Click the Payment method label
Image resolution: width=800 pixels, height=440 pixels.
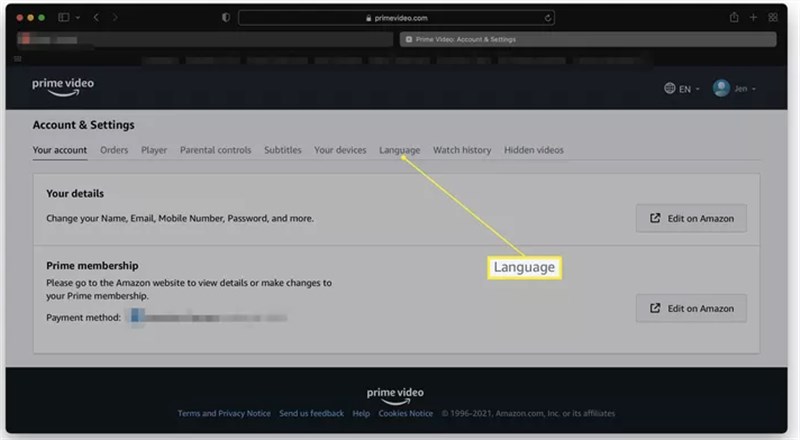[84, 317]
